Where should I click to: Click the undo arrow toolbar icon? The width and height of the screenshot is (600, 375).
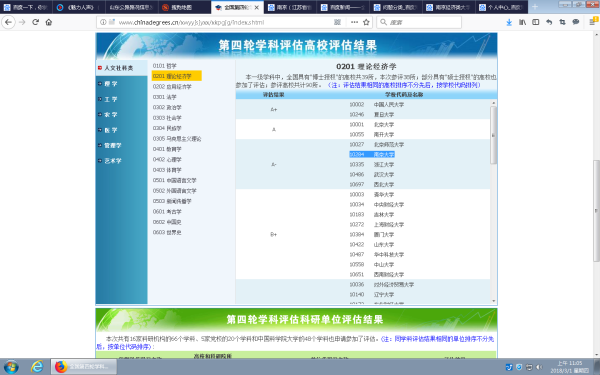point(549,22)
